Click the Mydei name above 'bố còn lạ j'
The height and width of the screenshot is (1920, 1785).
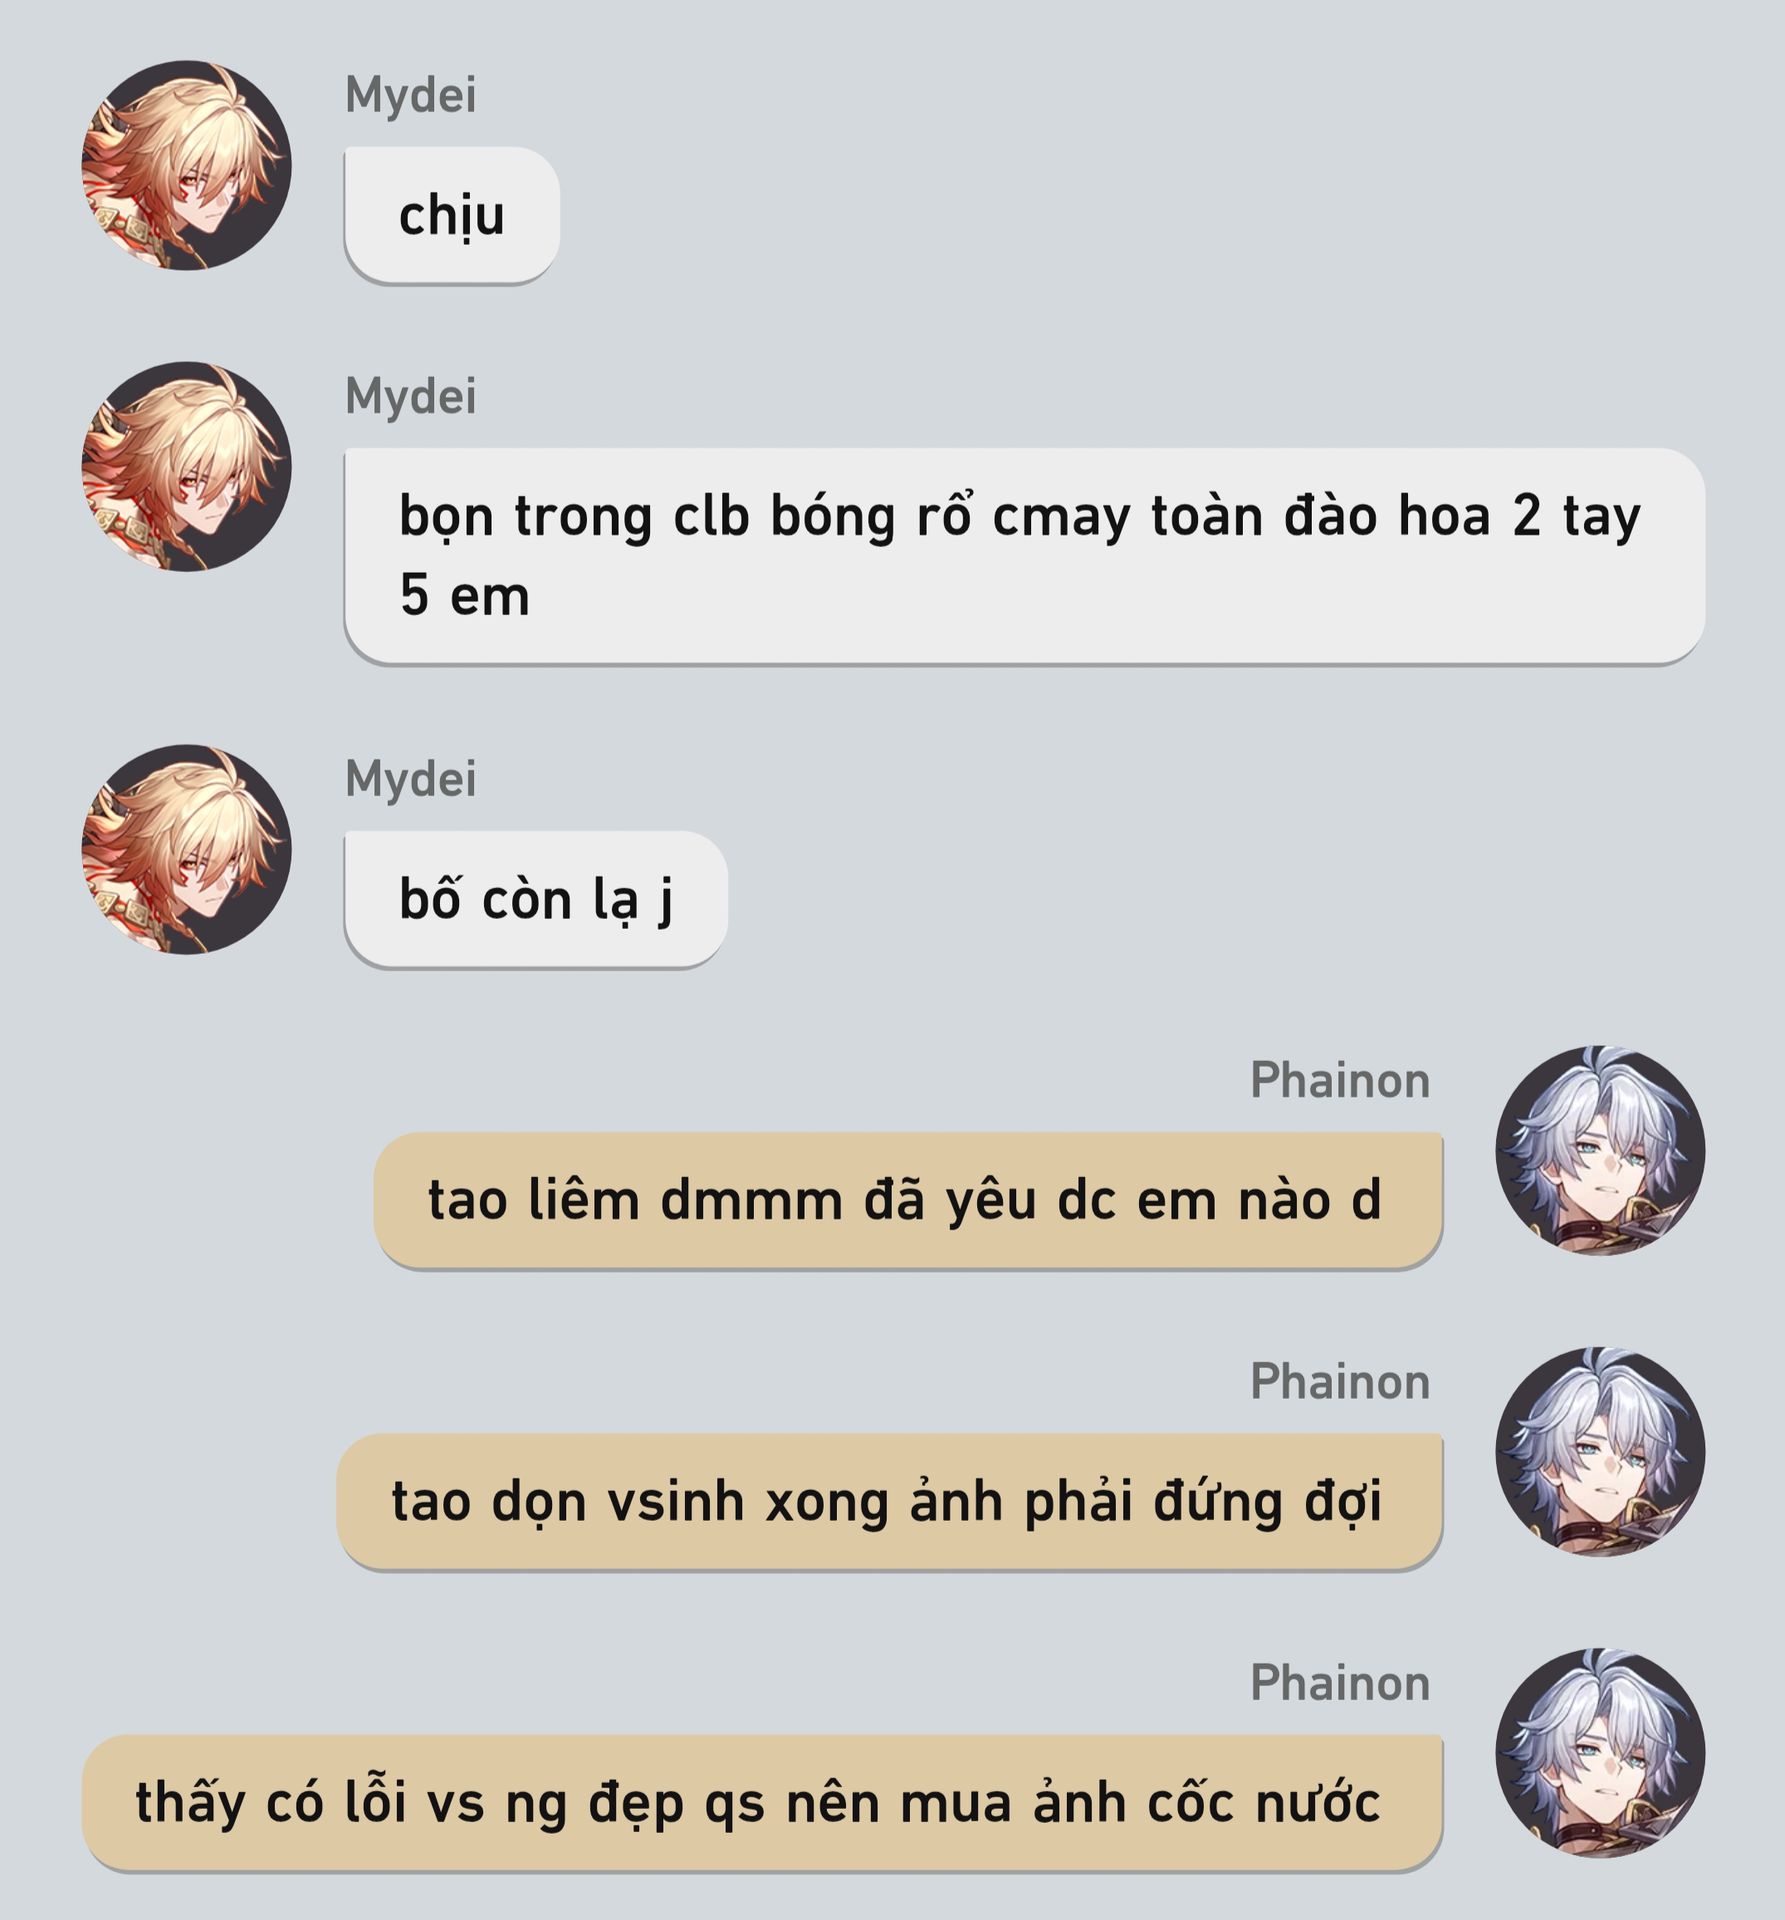coord(411,779)
